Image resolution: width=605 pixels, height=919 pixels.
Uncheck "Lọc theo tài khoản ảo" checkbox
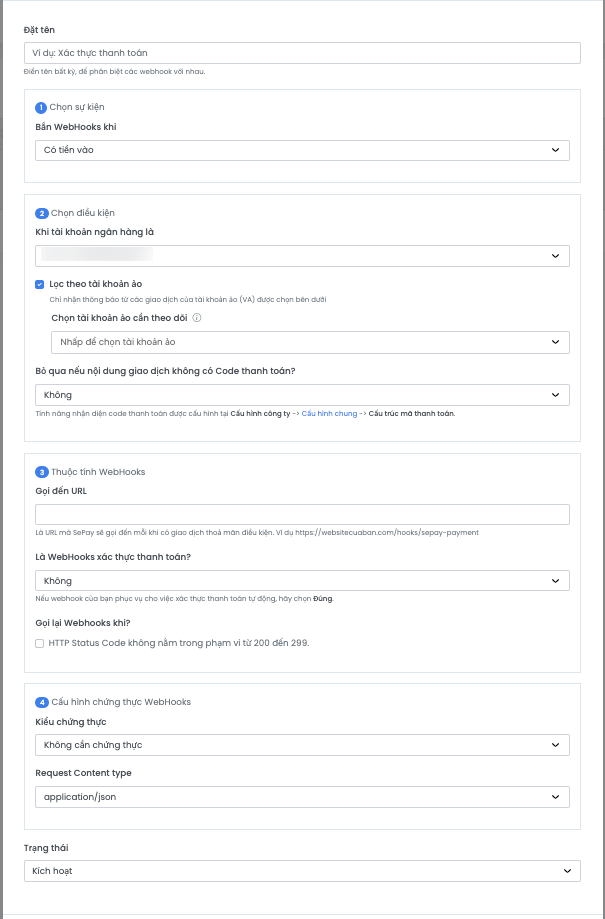pos(39,284)
